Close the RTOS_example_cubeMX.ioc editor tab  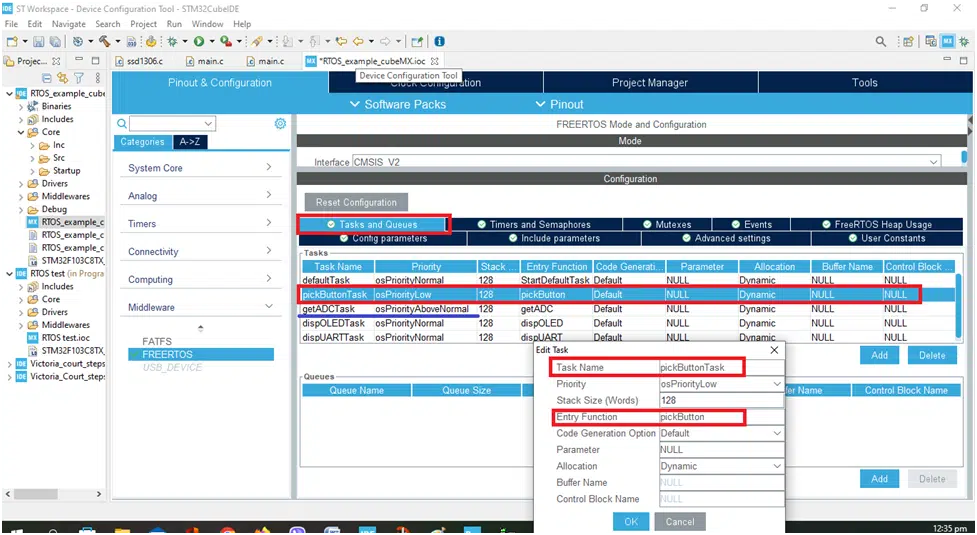pyautogui.click(x=434, y=61)
